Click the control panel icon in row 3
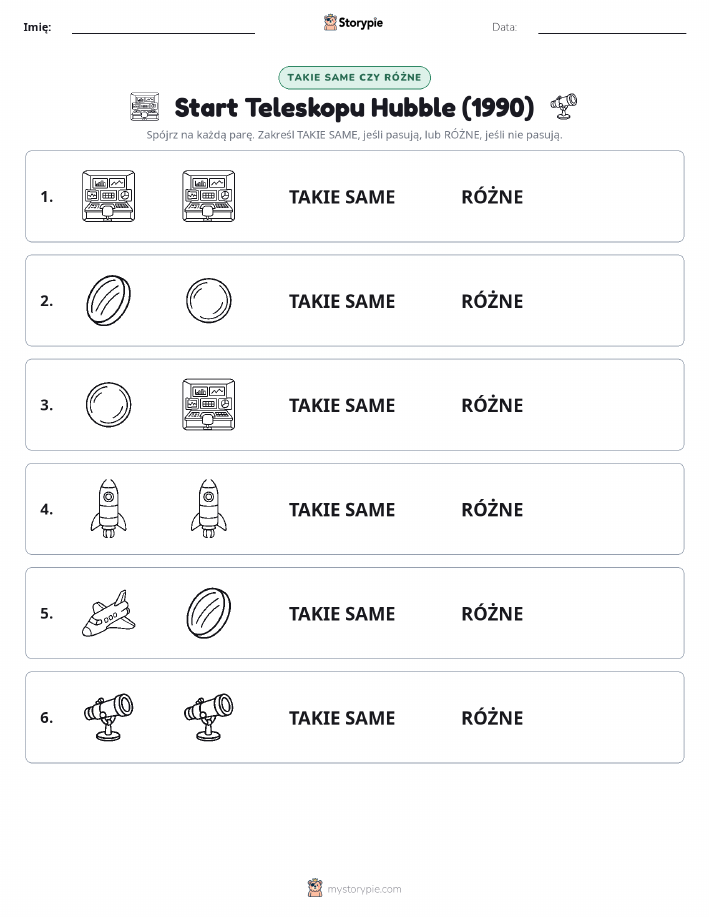Viewport: 709px width, 917px height. 209,405
